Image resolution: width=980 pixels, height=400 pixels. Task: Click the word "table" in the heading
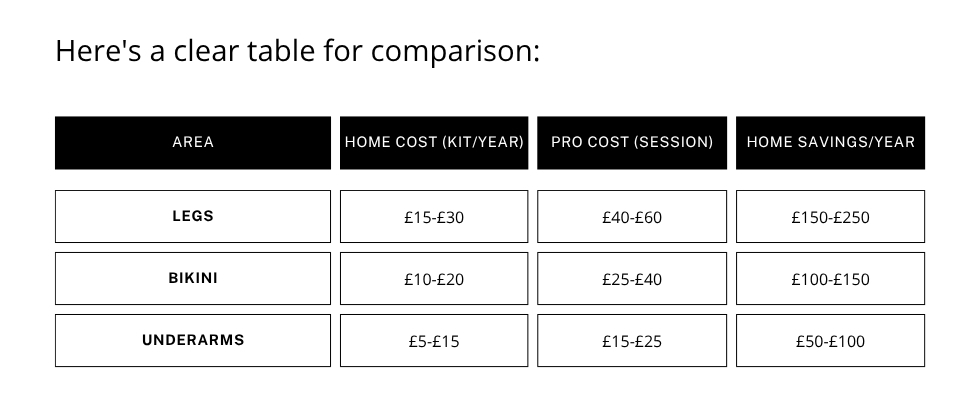[x=279, y=50]
